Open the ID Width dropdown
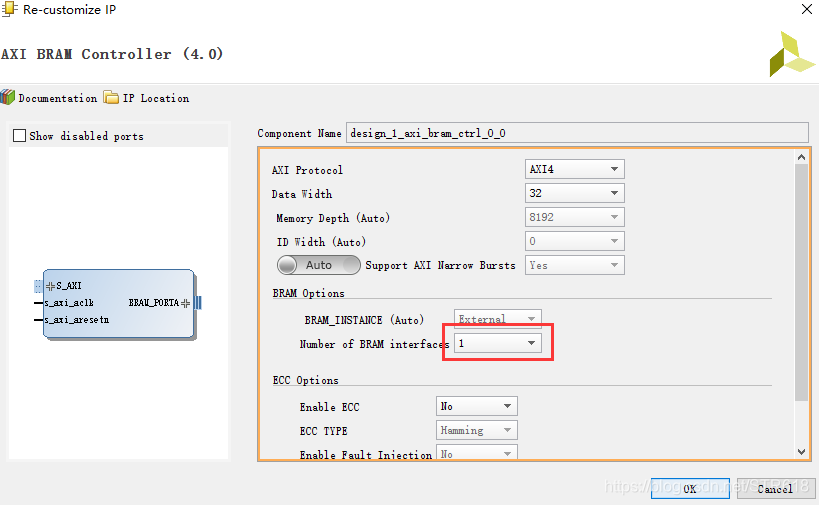The height and width of the screenshot is (505, 819). point(575,241)
